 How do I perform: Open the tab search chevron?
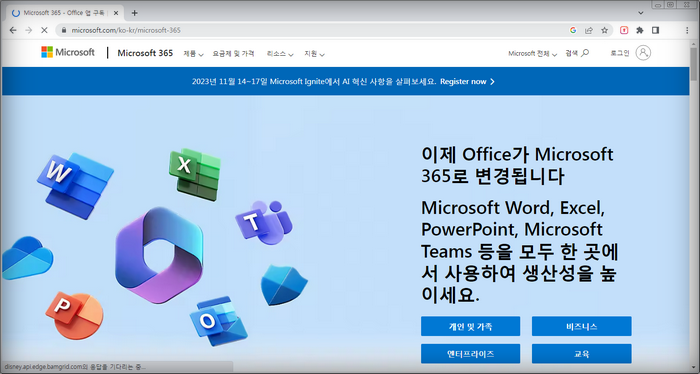tap(641, 13)
